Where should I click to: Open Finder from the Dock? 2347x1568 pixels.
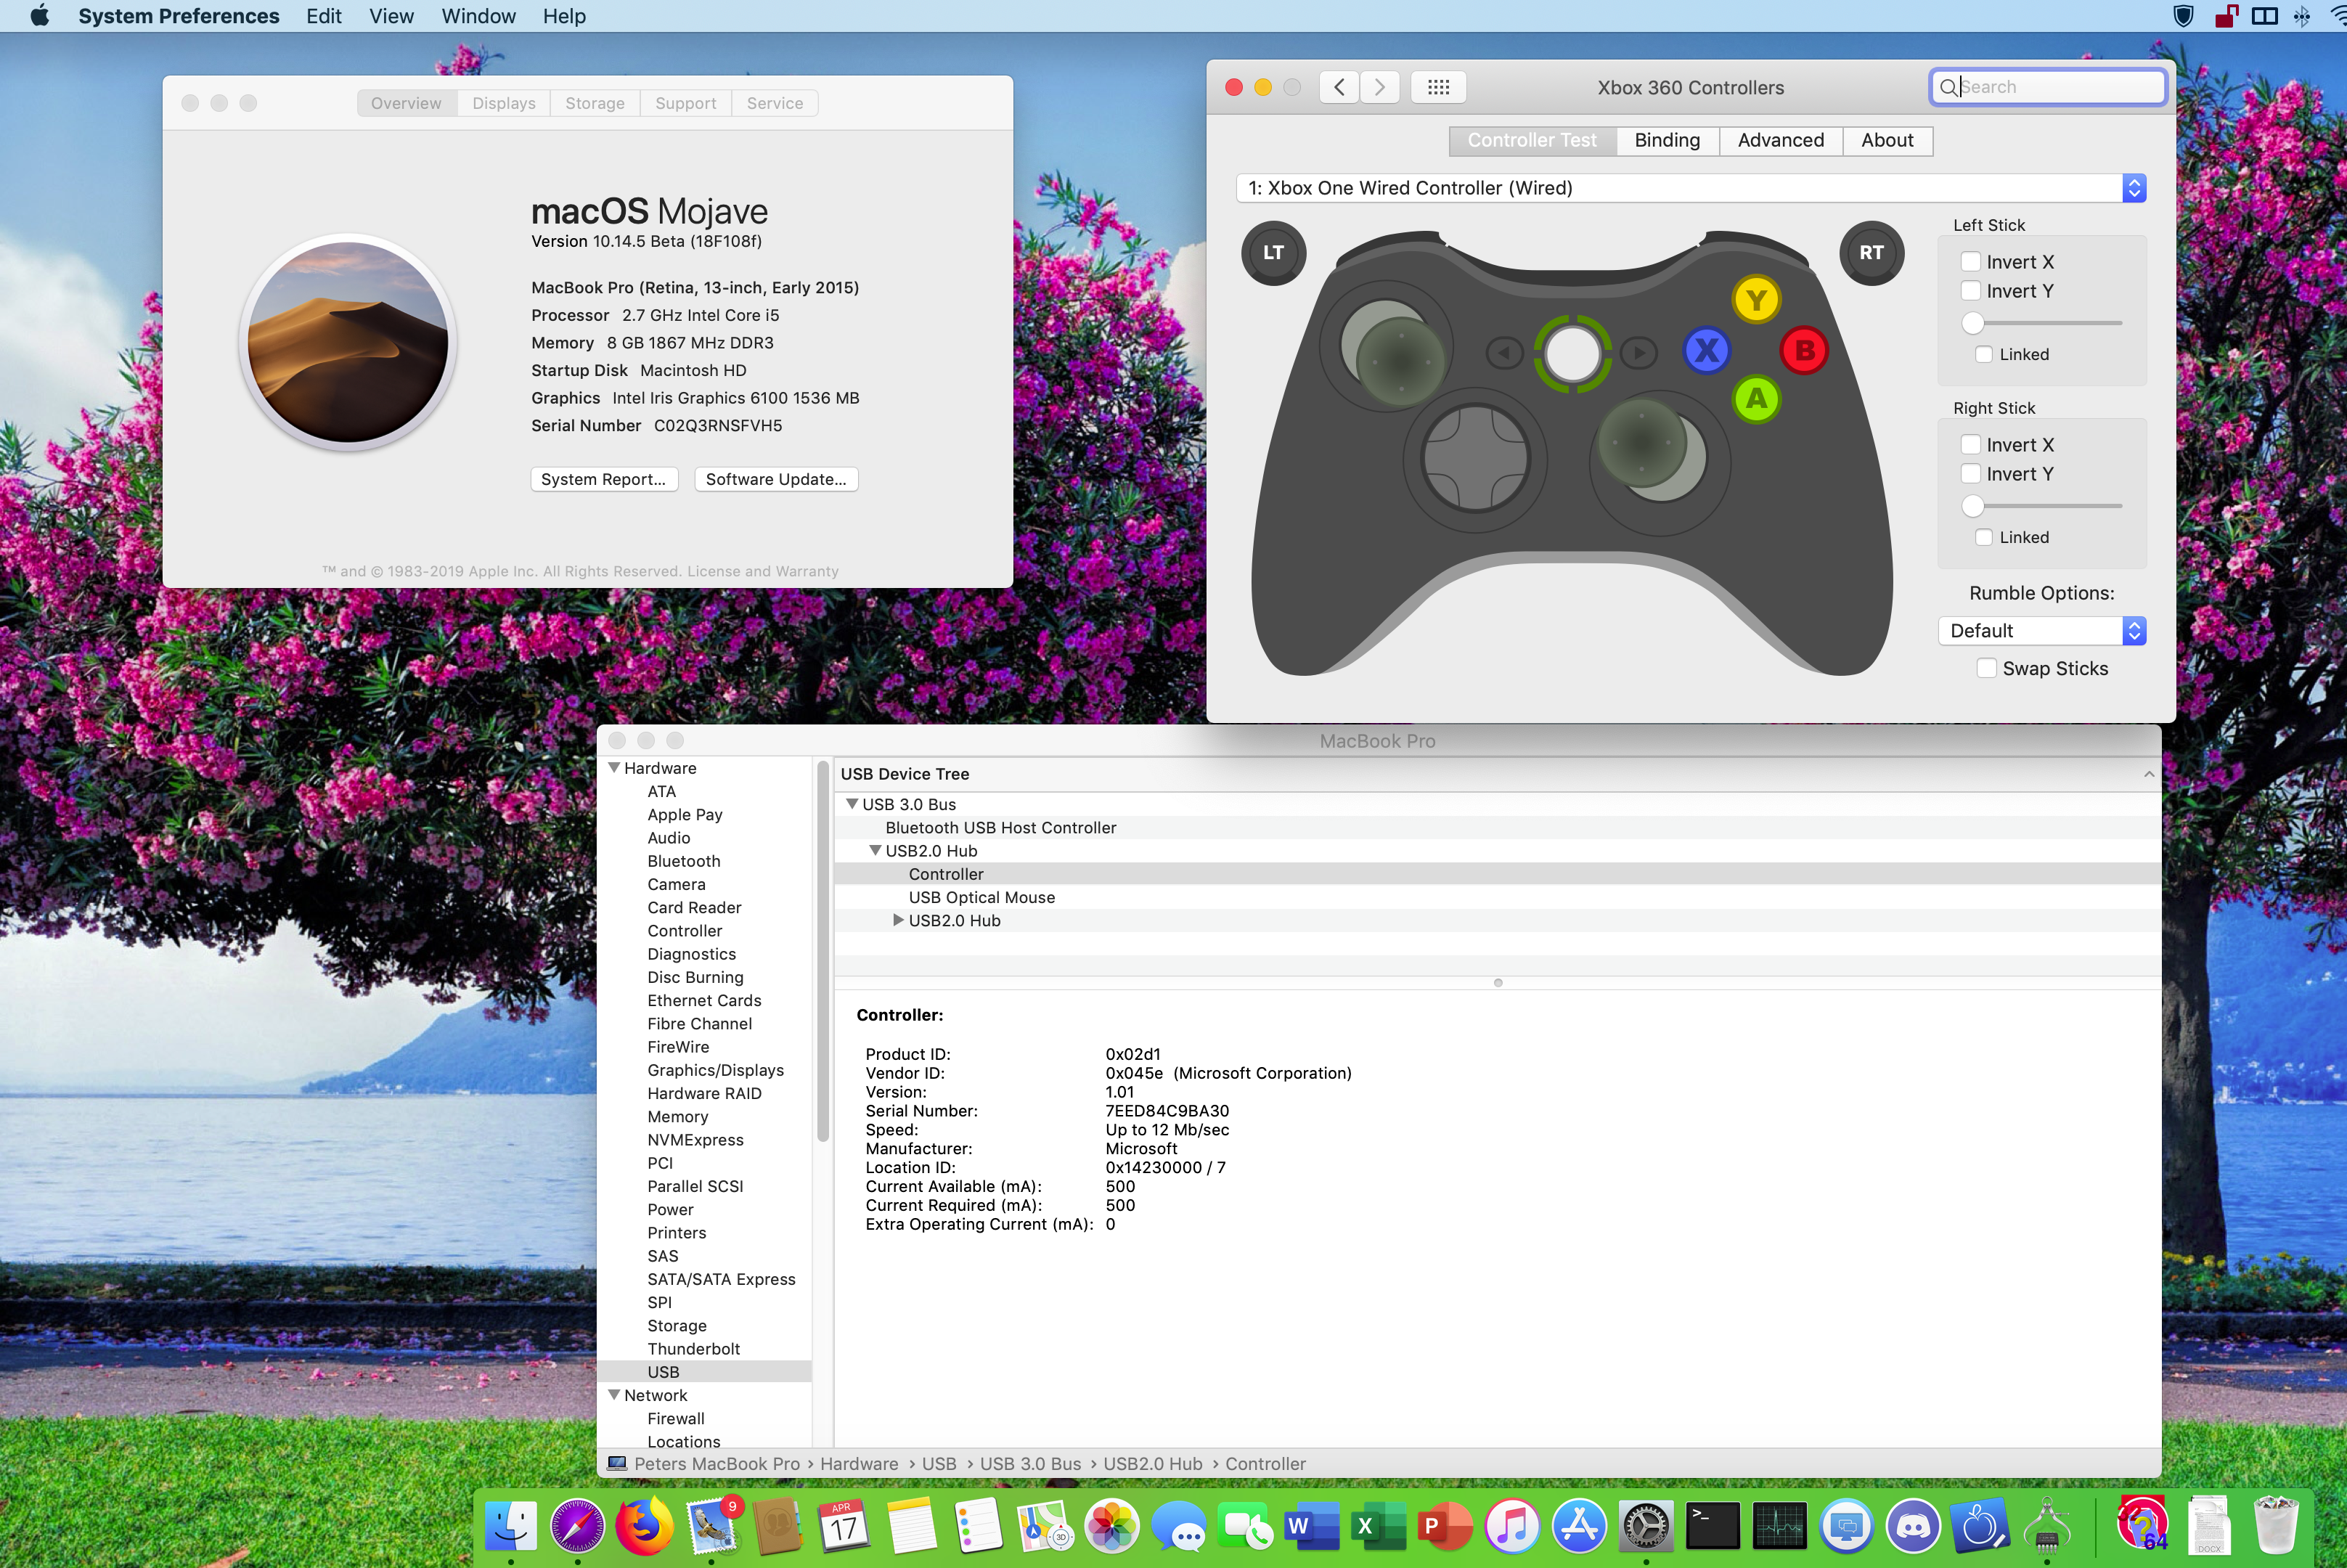pyautogui.click(x=510, y=1526)
